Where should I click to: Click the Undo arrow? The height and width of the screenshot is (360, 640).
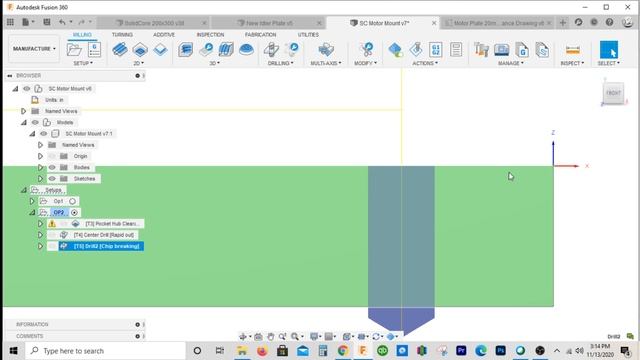(62, 22)
